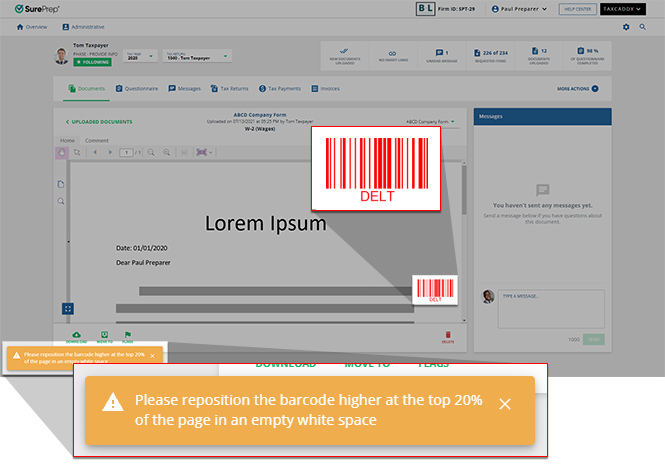Select the selection pointer tool
This screenshot has height=464, width=665.
click(x=77, y=152)
